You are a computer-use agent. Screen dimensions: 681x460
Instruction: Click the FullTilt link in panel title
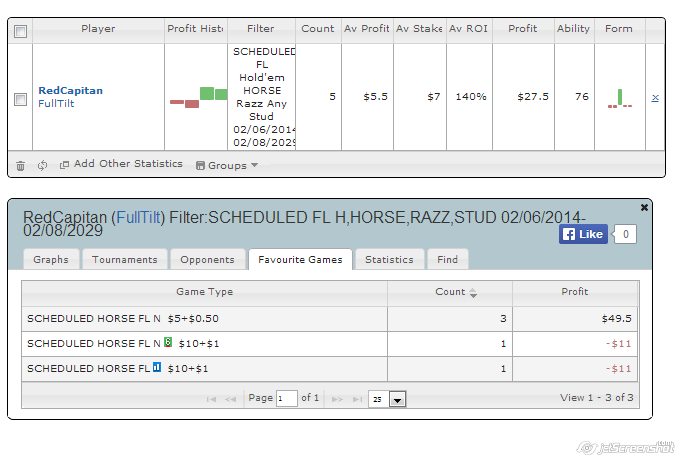(x=138, y=217)
